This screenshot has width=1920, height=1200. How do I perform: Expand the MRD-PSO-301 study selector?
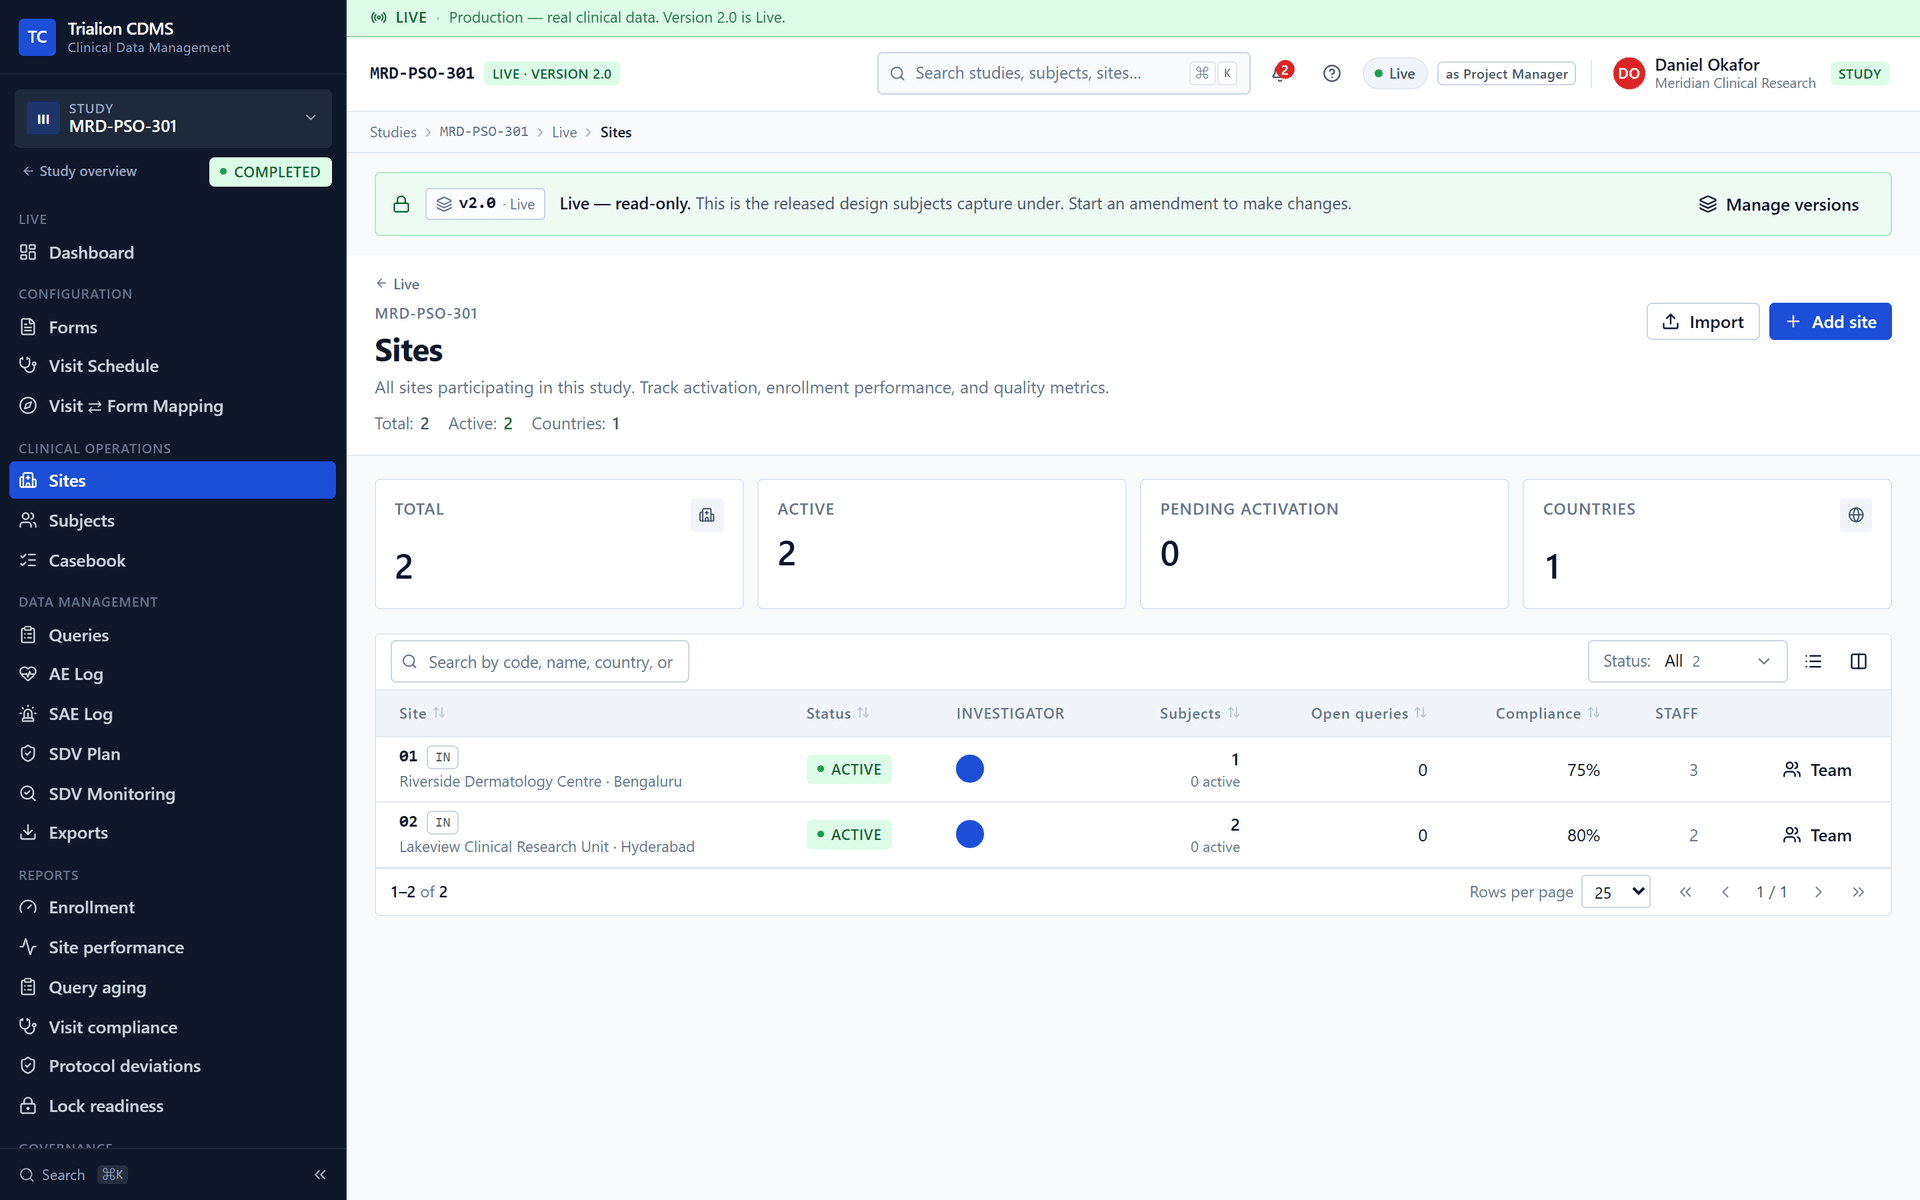(x=173, y=118)
